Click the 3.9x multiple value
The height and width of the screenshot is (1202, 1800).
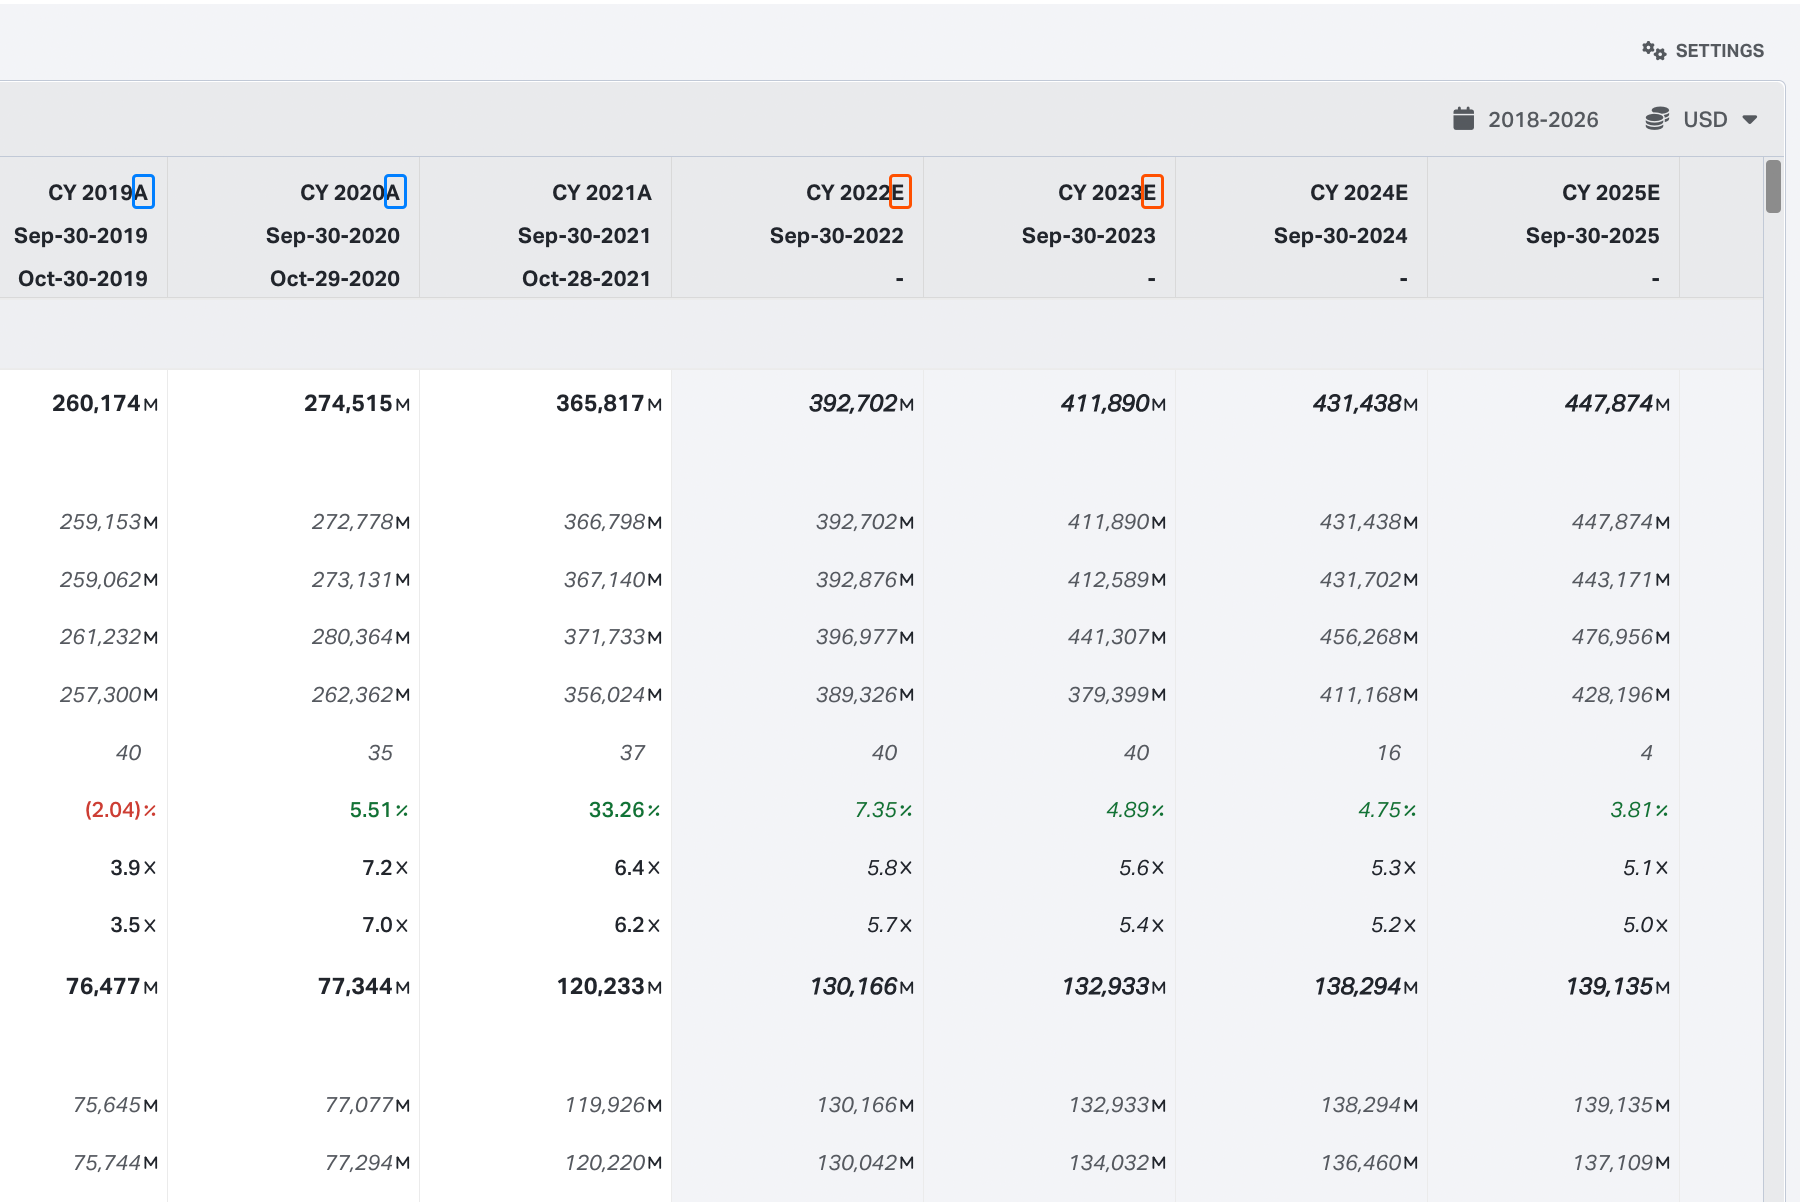134,868
